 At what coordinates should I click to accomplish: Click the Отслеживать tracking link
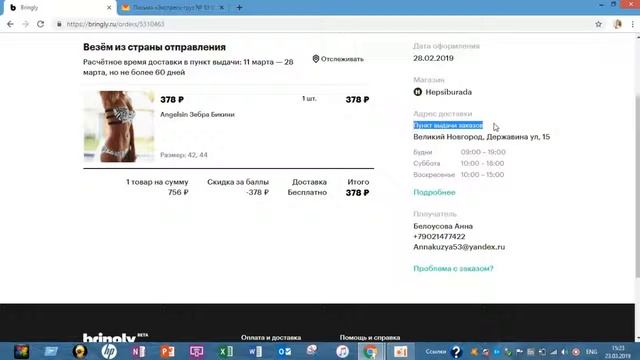342,59
